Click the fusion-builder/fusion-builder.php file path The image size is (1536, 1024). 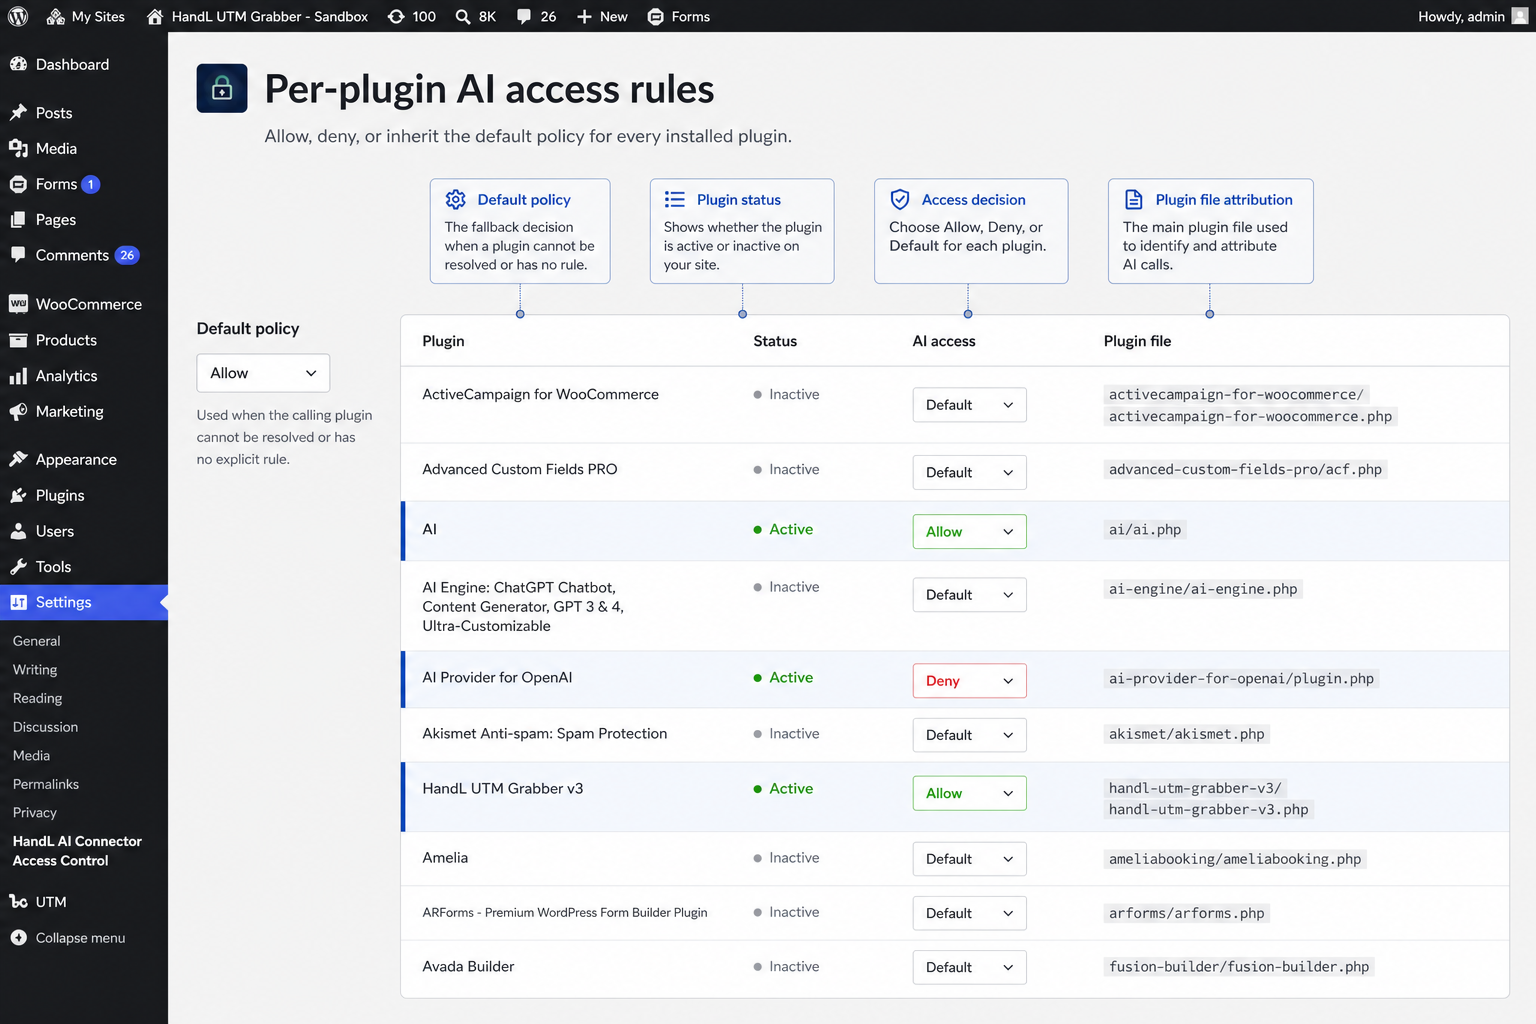point(1239,967)
